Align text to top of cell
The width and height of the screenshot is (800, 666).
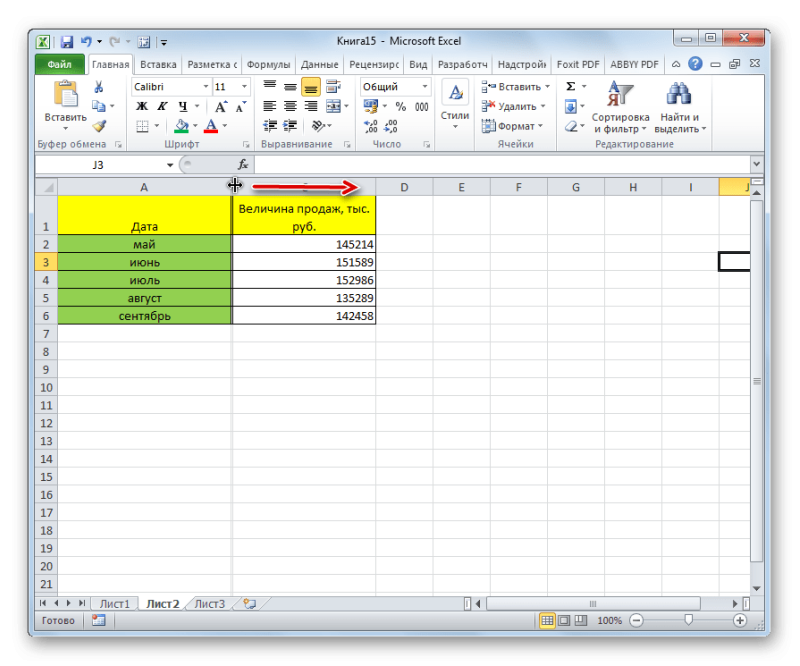tap(269, 87)
